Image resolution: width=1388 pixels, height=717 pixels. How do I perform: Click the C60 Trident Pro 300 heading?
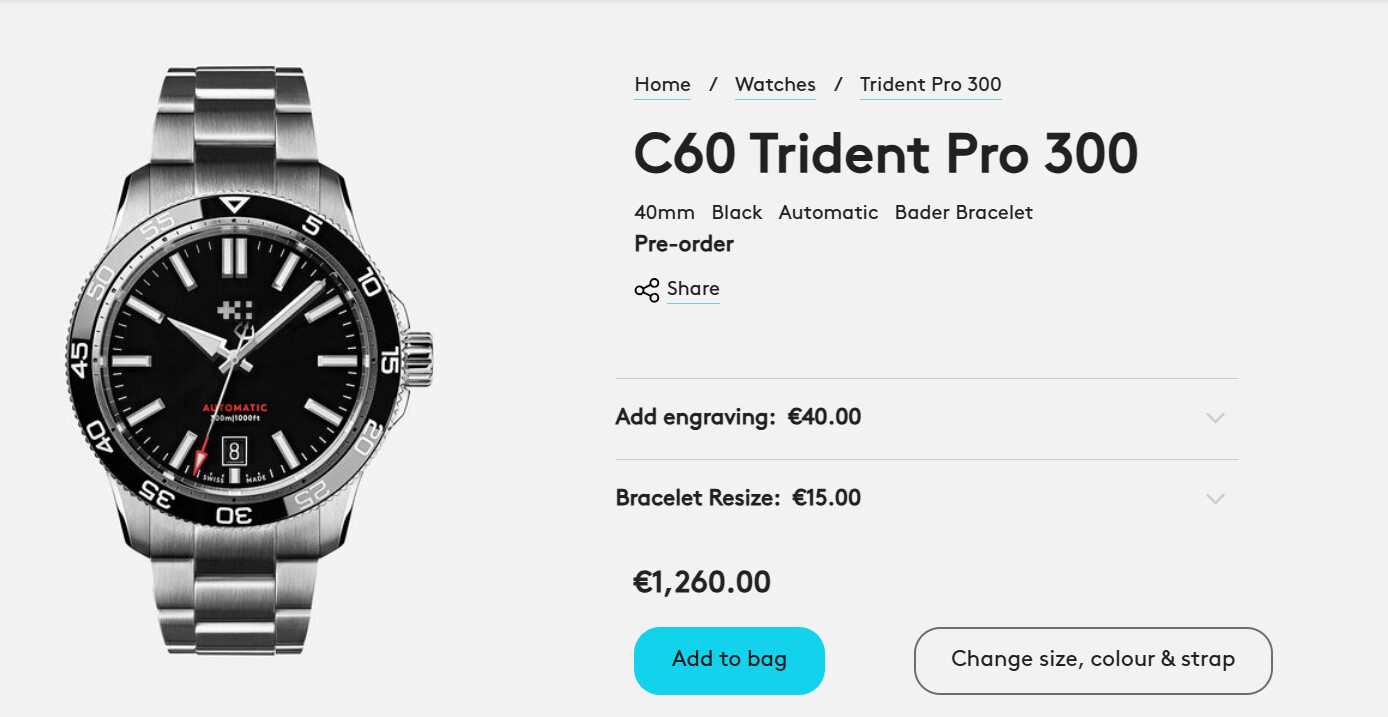885,153
